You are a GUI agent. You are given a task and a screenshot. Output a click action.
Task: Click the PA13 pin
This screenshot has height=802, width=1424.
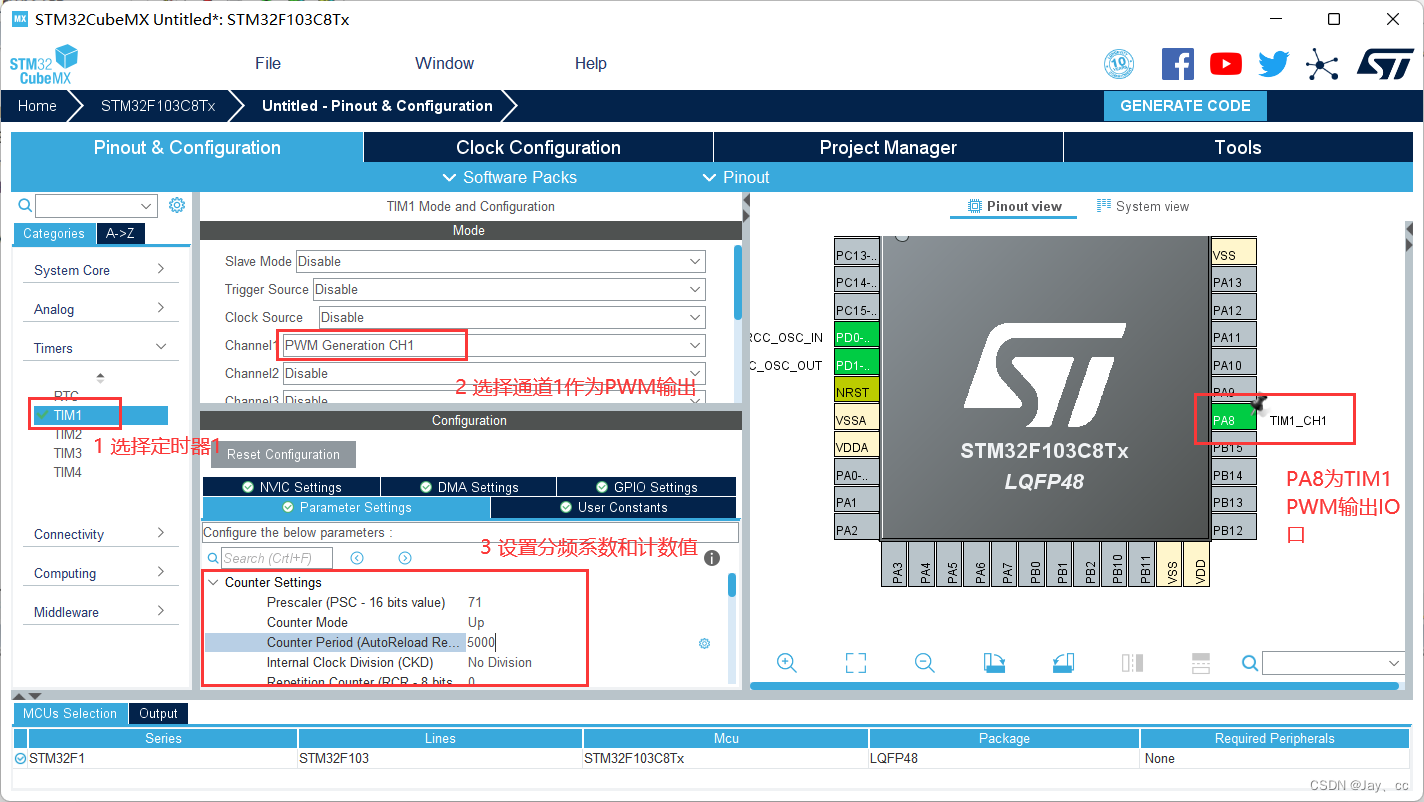(1233, 282)
